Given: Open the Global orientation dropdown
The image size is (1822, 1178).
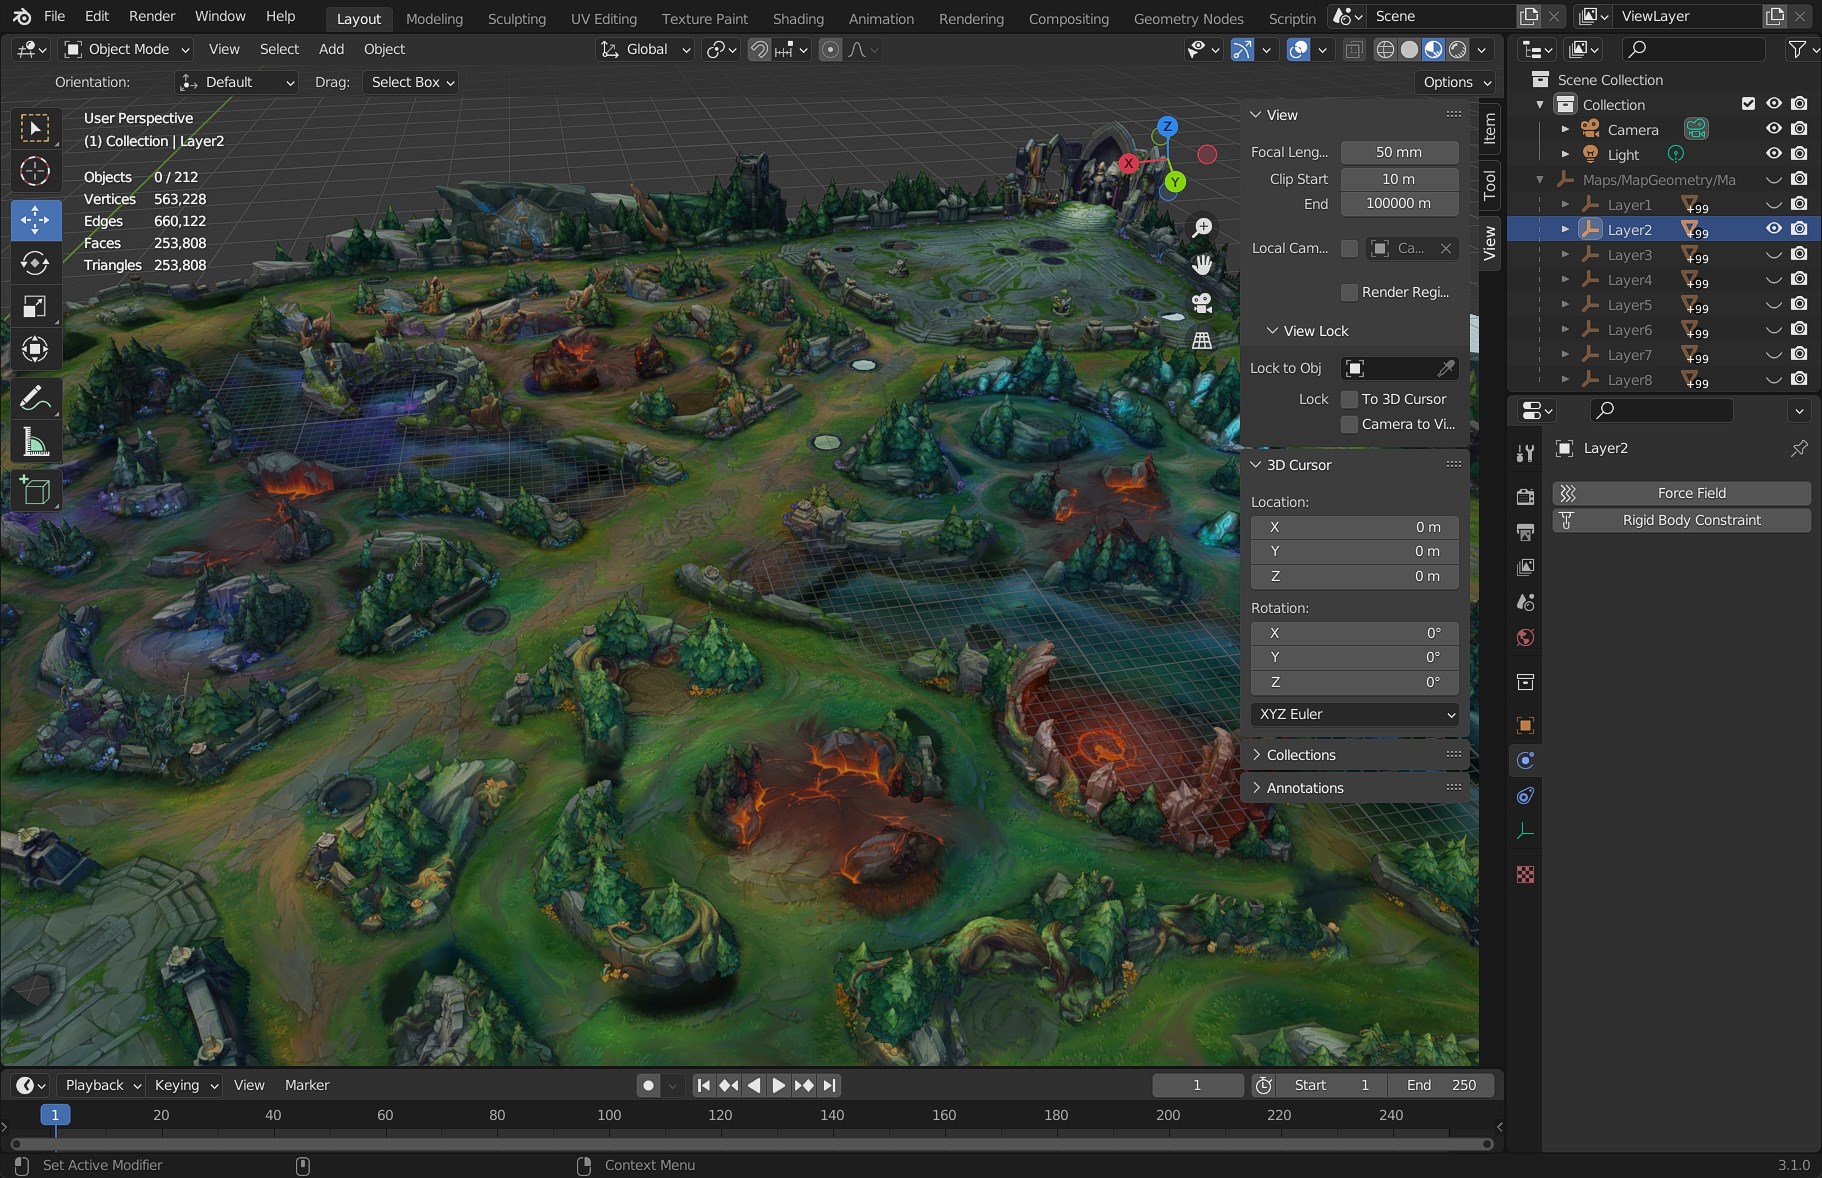Looking at the screenshot, I should point(646,49).
